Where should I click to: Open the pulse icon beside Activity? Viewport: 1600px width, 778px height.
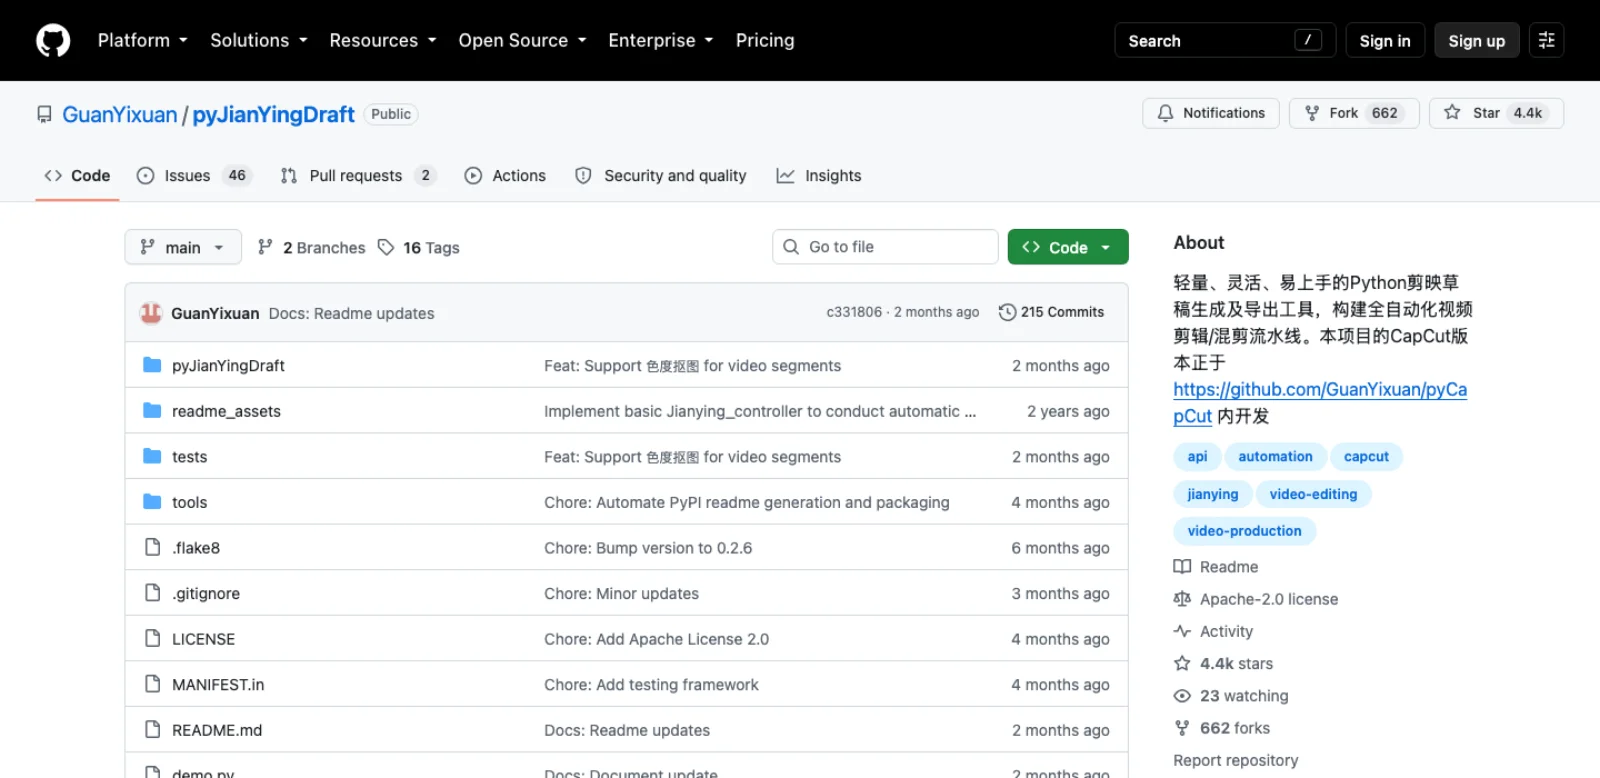[x=1182, y=631]
